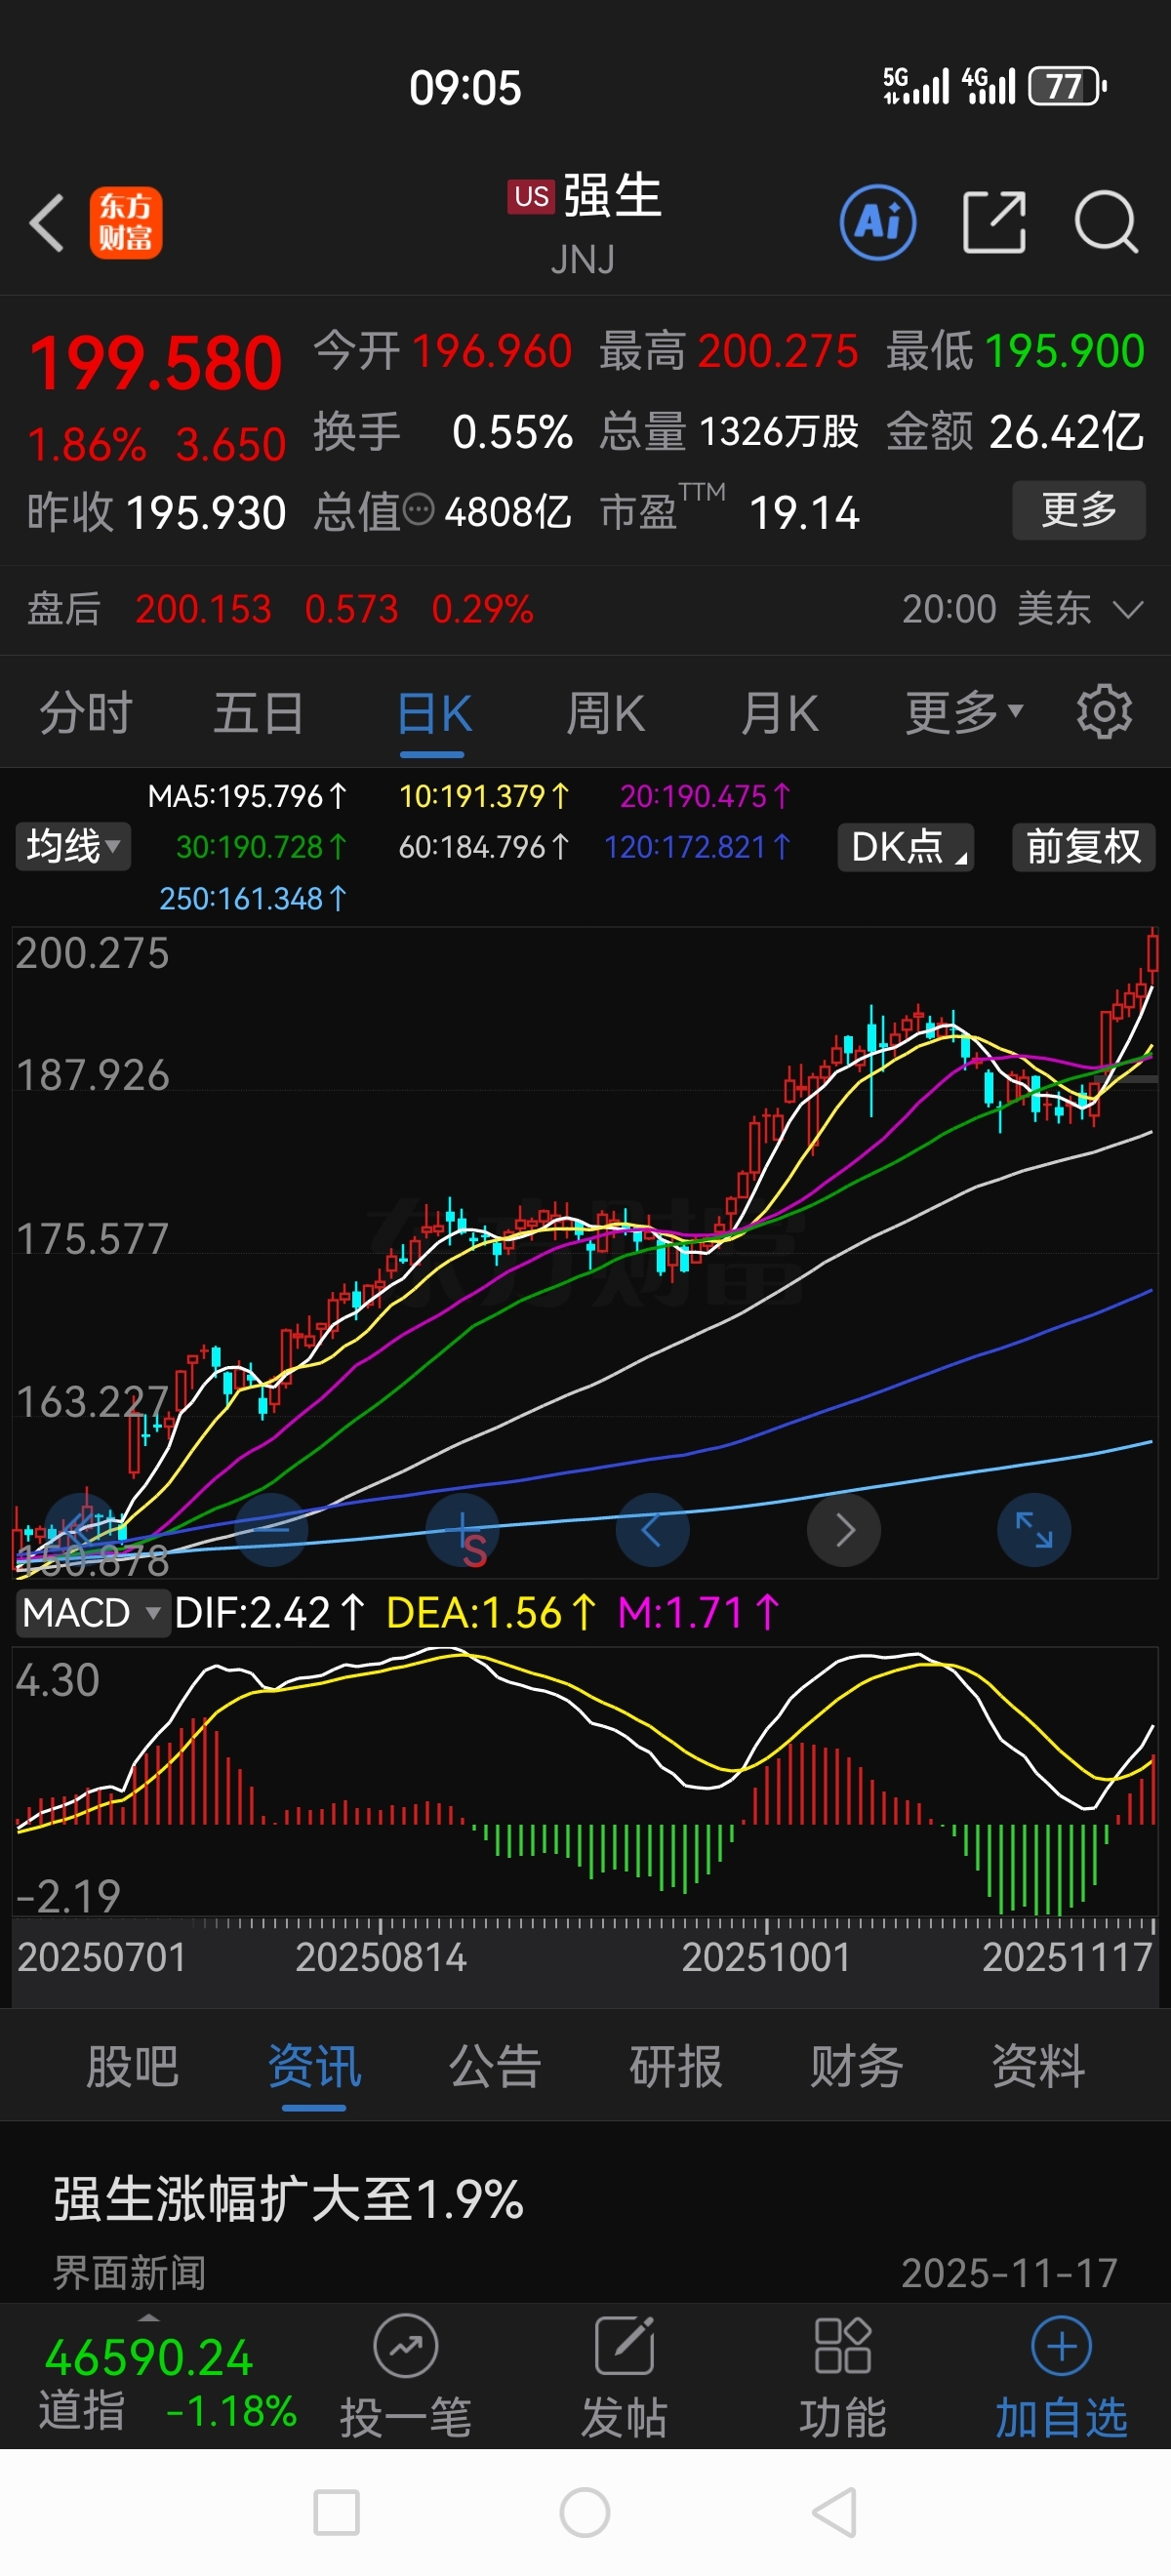The height and width of the screenshot is (2576, 1171).
Task: Expand the 均线 indicator dropdown
Action: click(73, 847)
